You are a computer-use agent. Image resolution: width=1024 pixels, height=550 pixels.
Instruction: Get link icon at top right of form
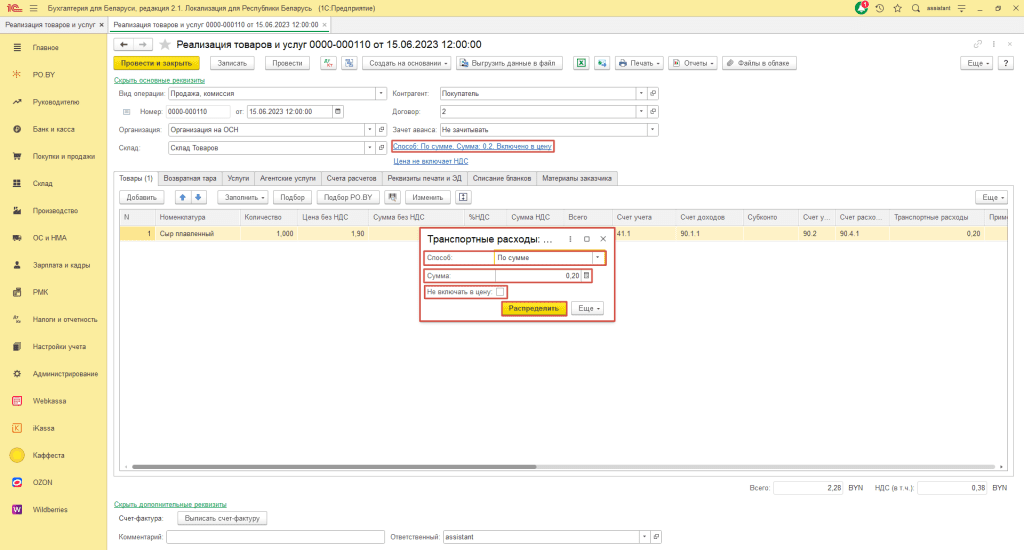pyautogui.click(x=978, y=44)
